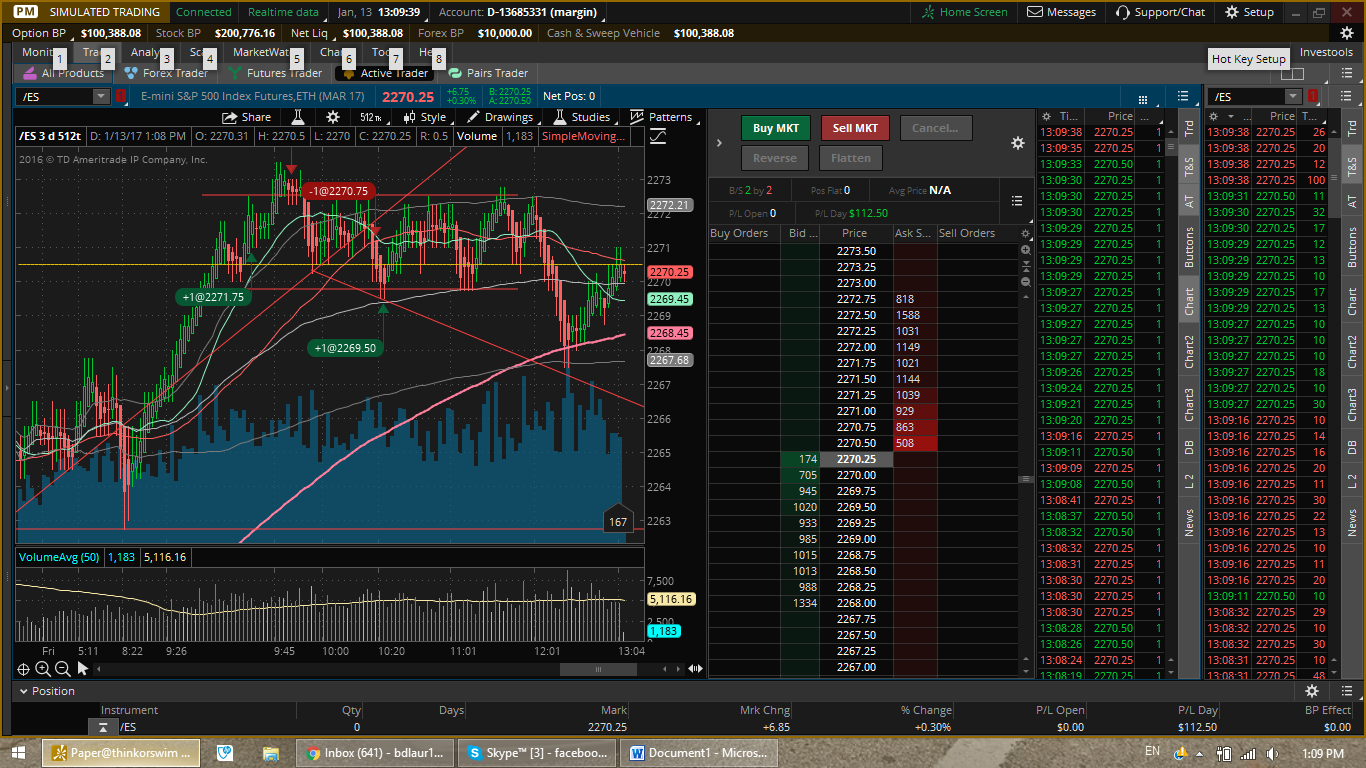Open the /ES symbol dropdown above the chart

[x=101, y=97]
